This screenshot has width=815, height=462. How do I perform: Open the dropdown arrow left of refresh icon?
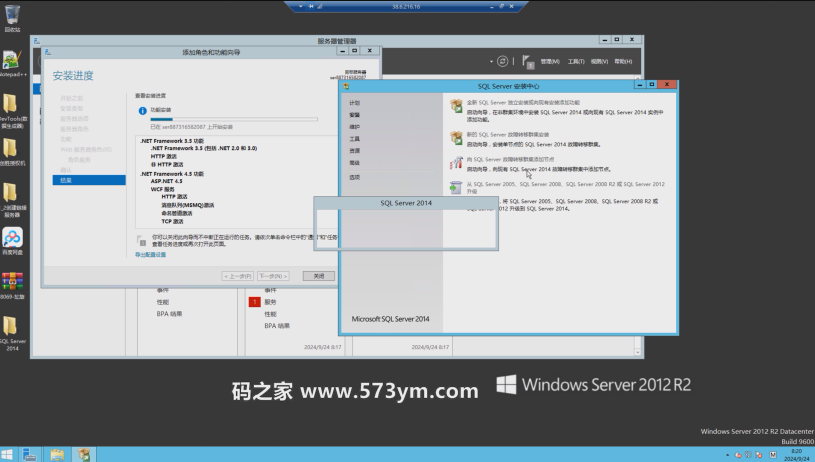[491, 61]
